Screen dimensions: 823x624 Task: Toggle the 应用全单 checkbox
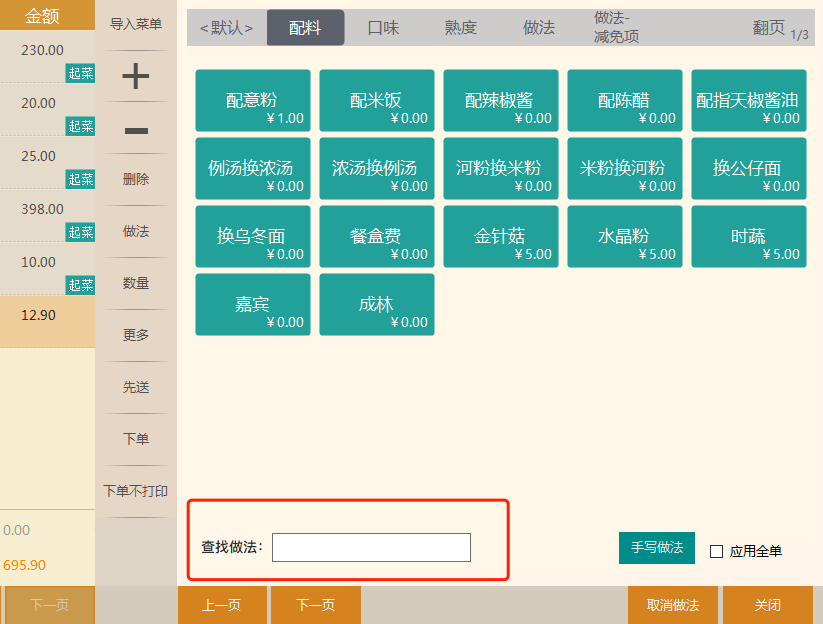716,551
